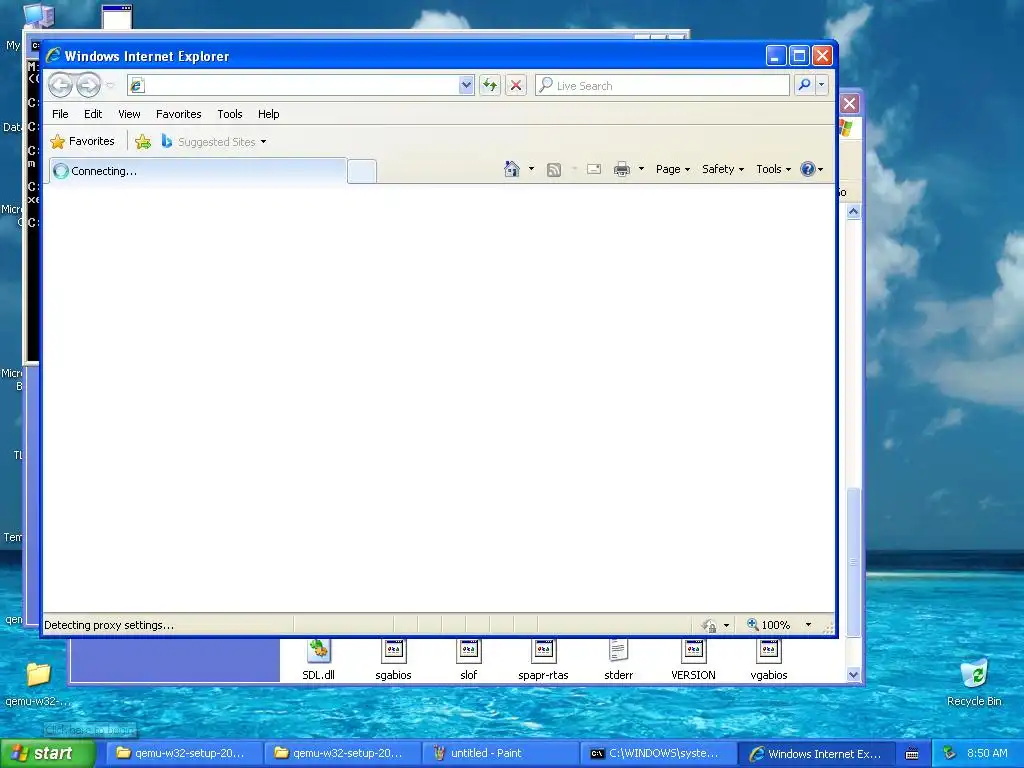This screenshot has height=768, width=1024.
Task: Open the search provider options dropdown
Action: pos(822,85)
